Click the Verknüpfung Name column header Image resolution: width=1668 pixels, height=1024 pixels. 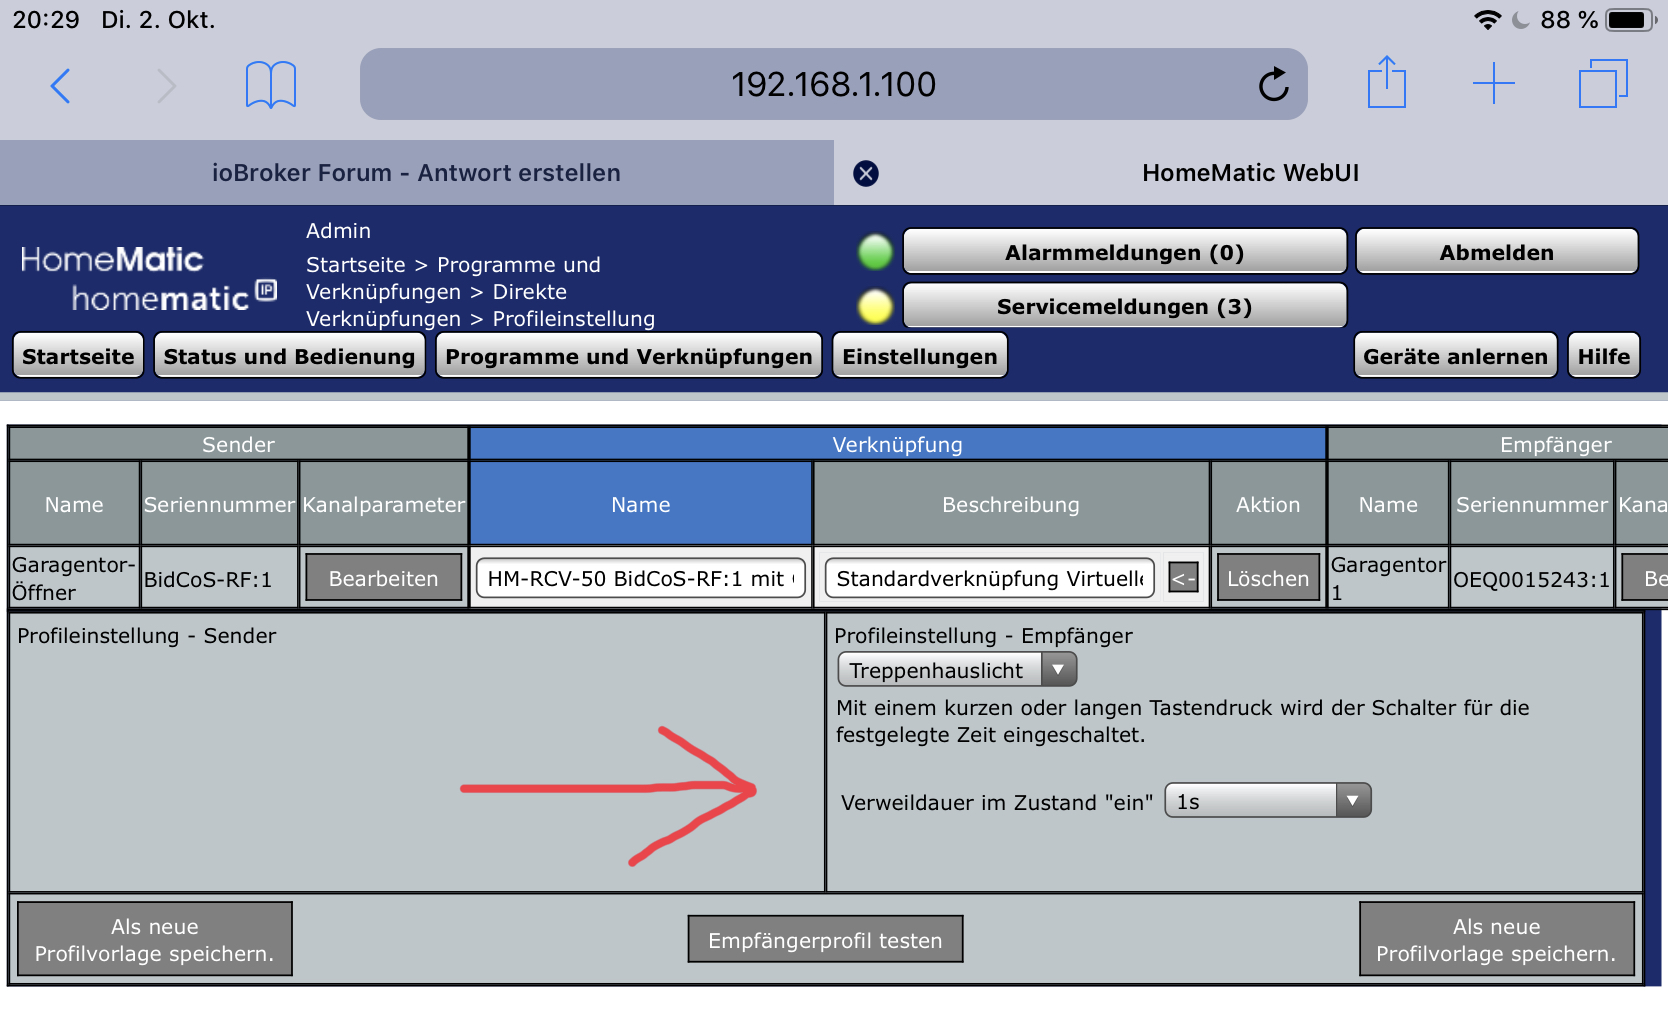641,505
